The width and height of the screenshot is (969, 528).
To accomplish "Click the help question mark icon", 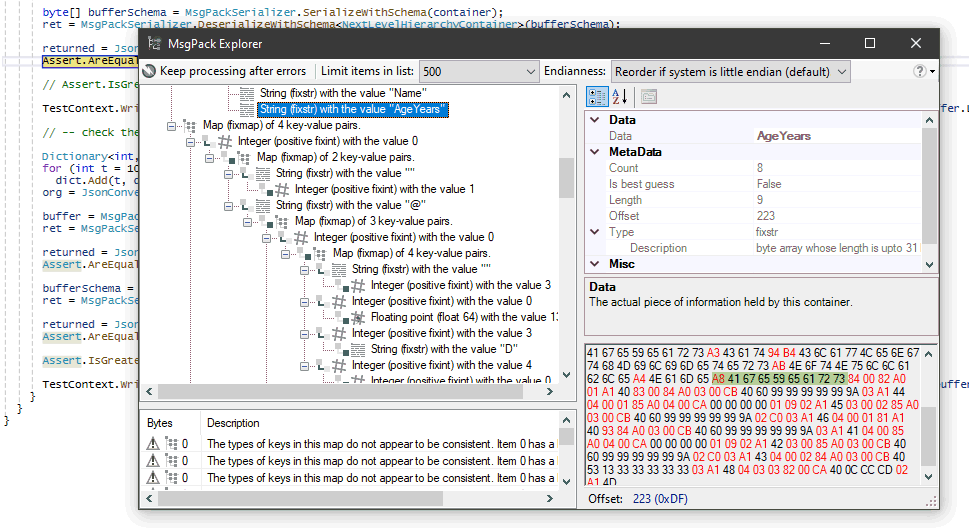I will 920,71.
